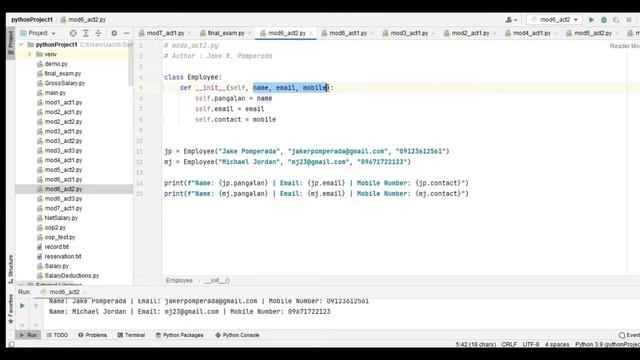Close the mod6_act2.py editor tab

coord(311,33)
